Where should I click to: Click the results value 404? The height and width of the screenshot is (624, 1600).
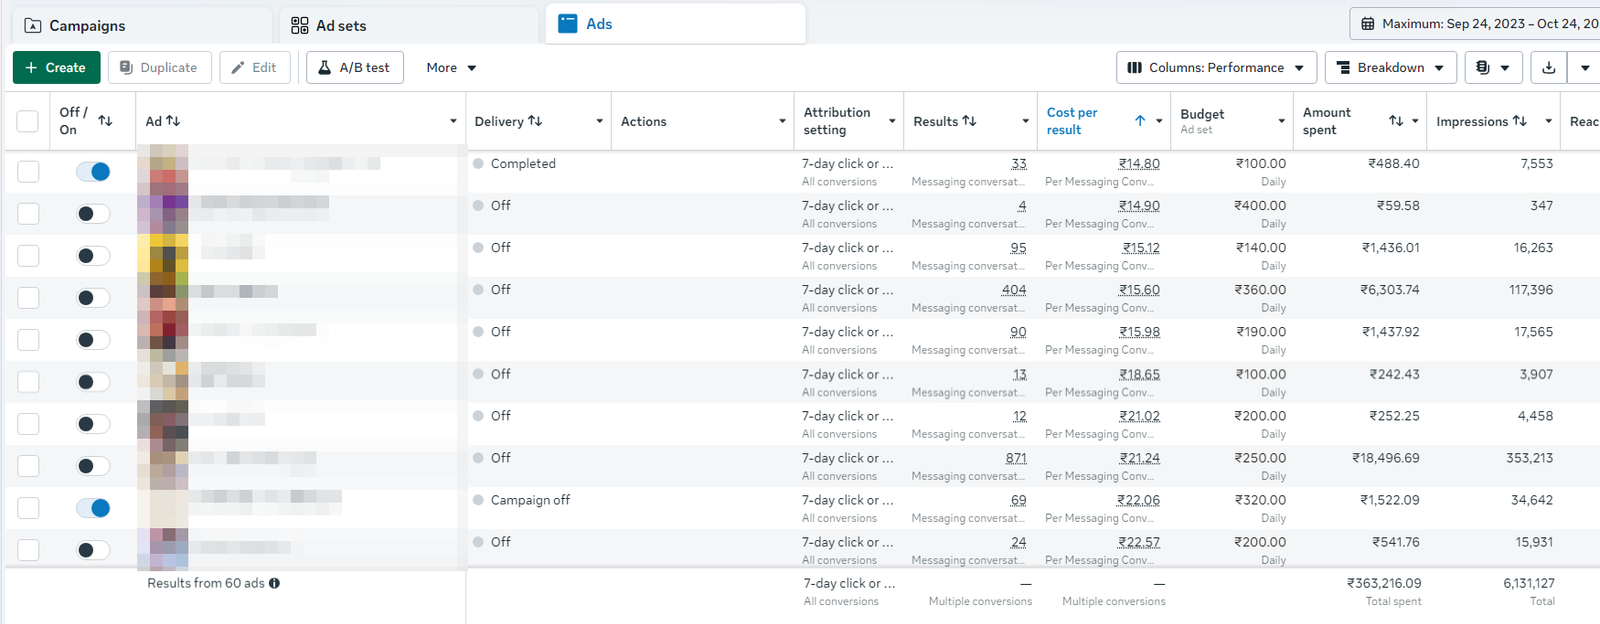click(1014, 290)
